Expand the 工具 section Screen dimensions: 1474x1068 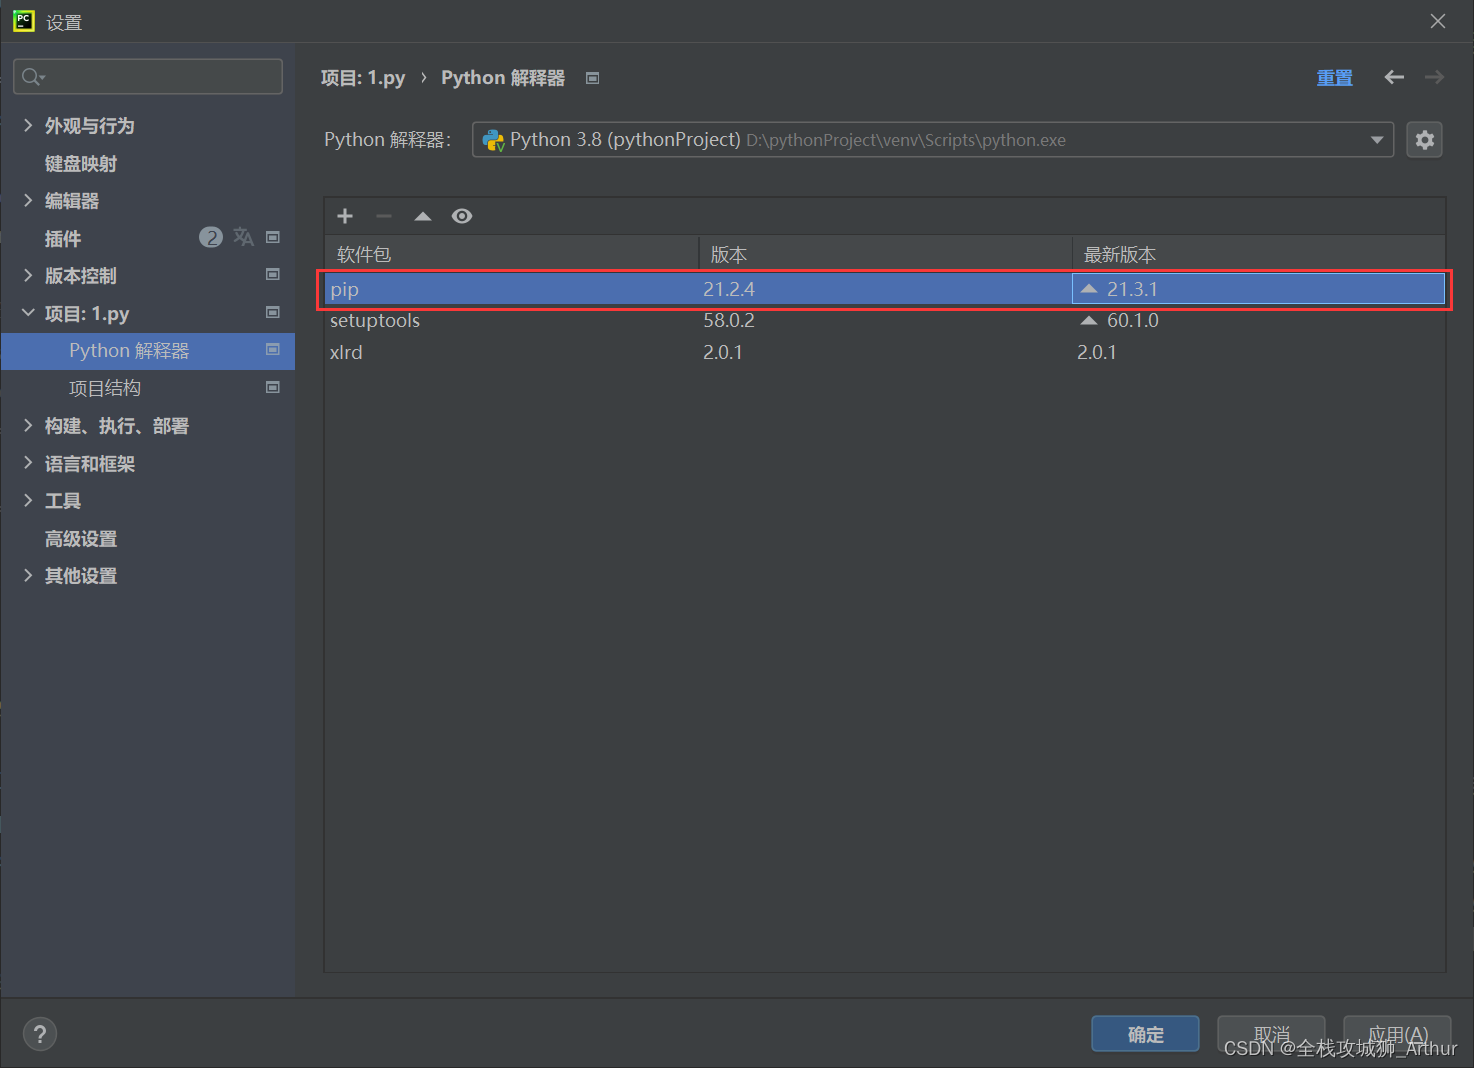[x=28, y=500]
